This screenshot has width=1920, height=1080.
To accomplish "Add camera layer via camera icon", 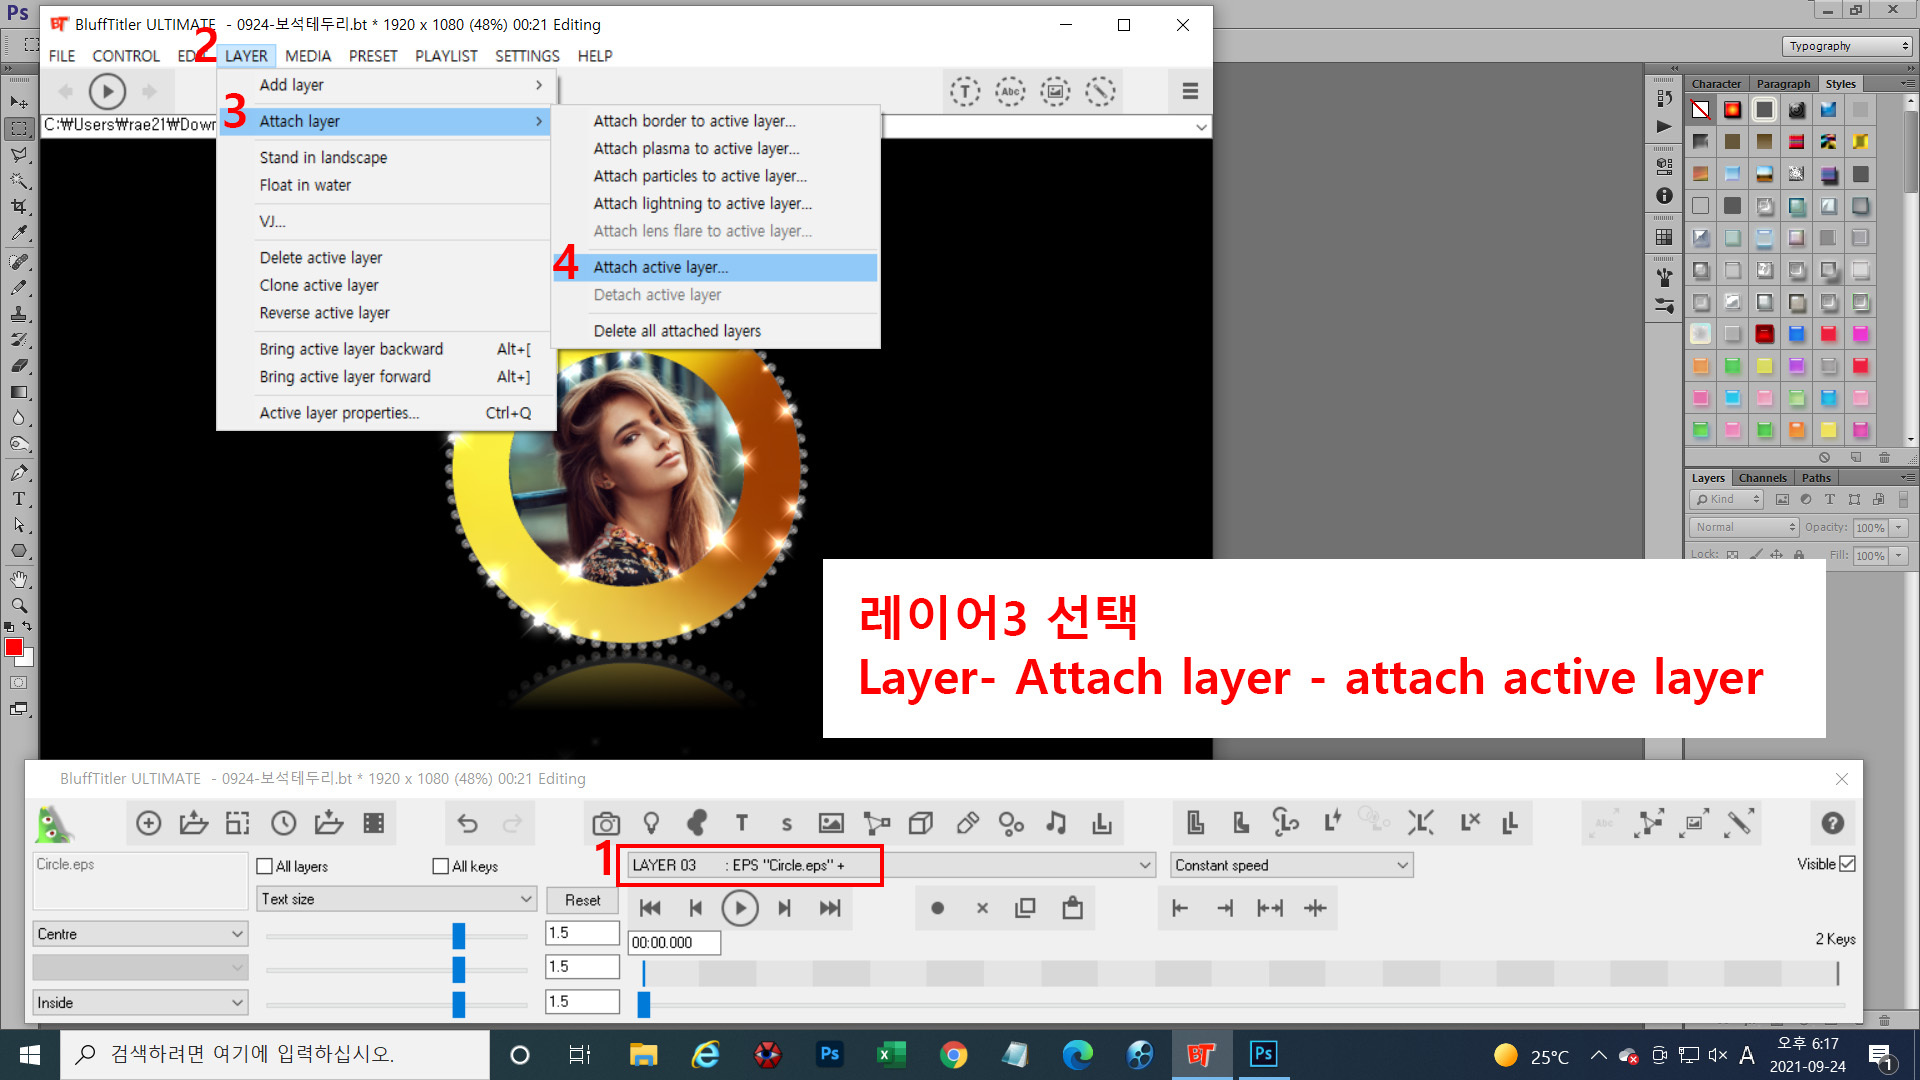I will click(x=605, y=823).
